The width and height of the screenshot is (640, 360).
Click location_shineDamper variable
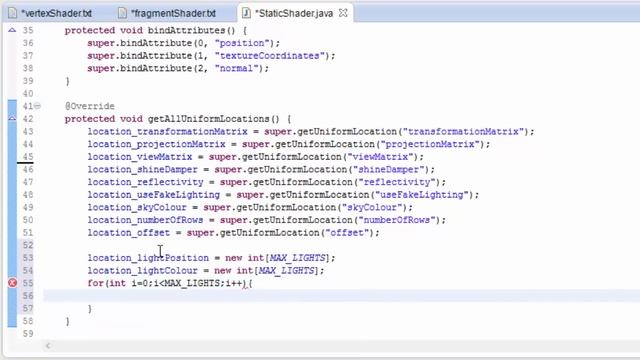coord(142,169)
